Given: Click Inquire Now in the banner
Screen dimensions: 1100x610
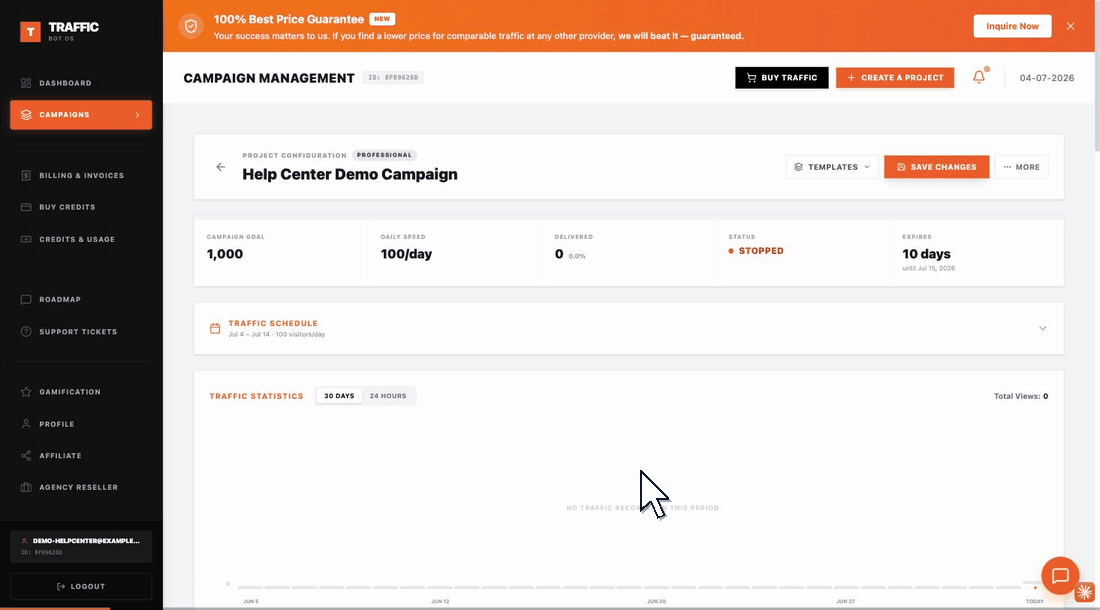Looking at the screenshot, I should point(1012,26).
